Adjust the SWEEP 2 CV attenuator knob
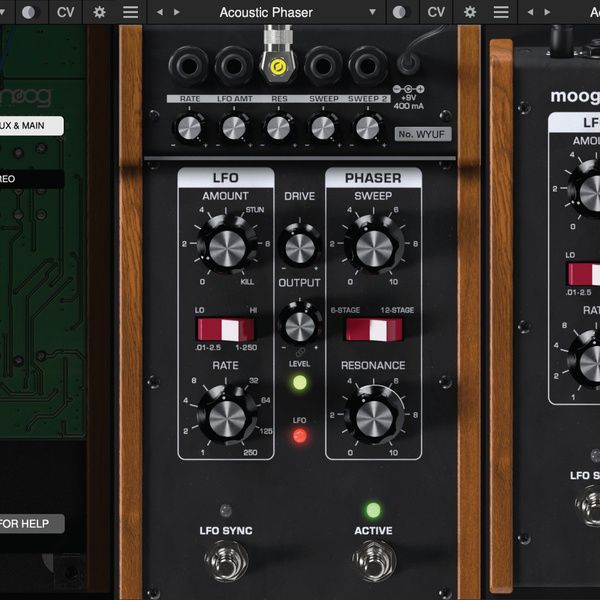 click(367, 128)
